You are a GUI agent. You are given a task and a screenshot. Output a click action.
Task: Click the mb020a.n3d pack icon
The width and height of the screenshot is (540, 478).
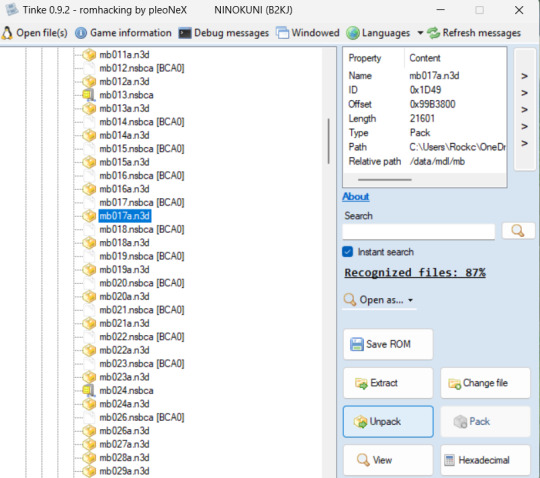point(89,297)
